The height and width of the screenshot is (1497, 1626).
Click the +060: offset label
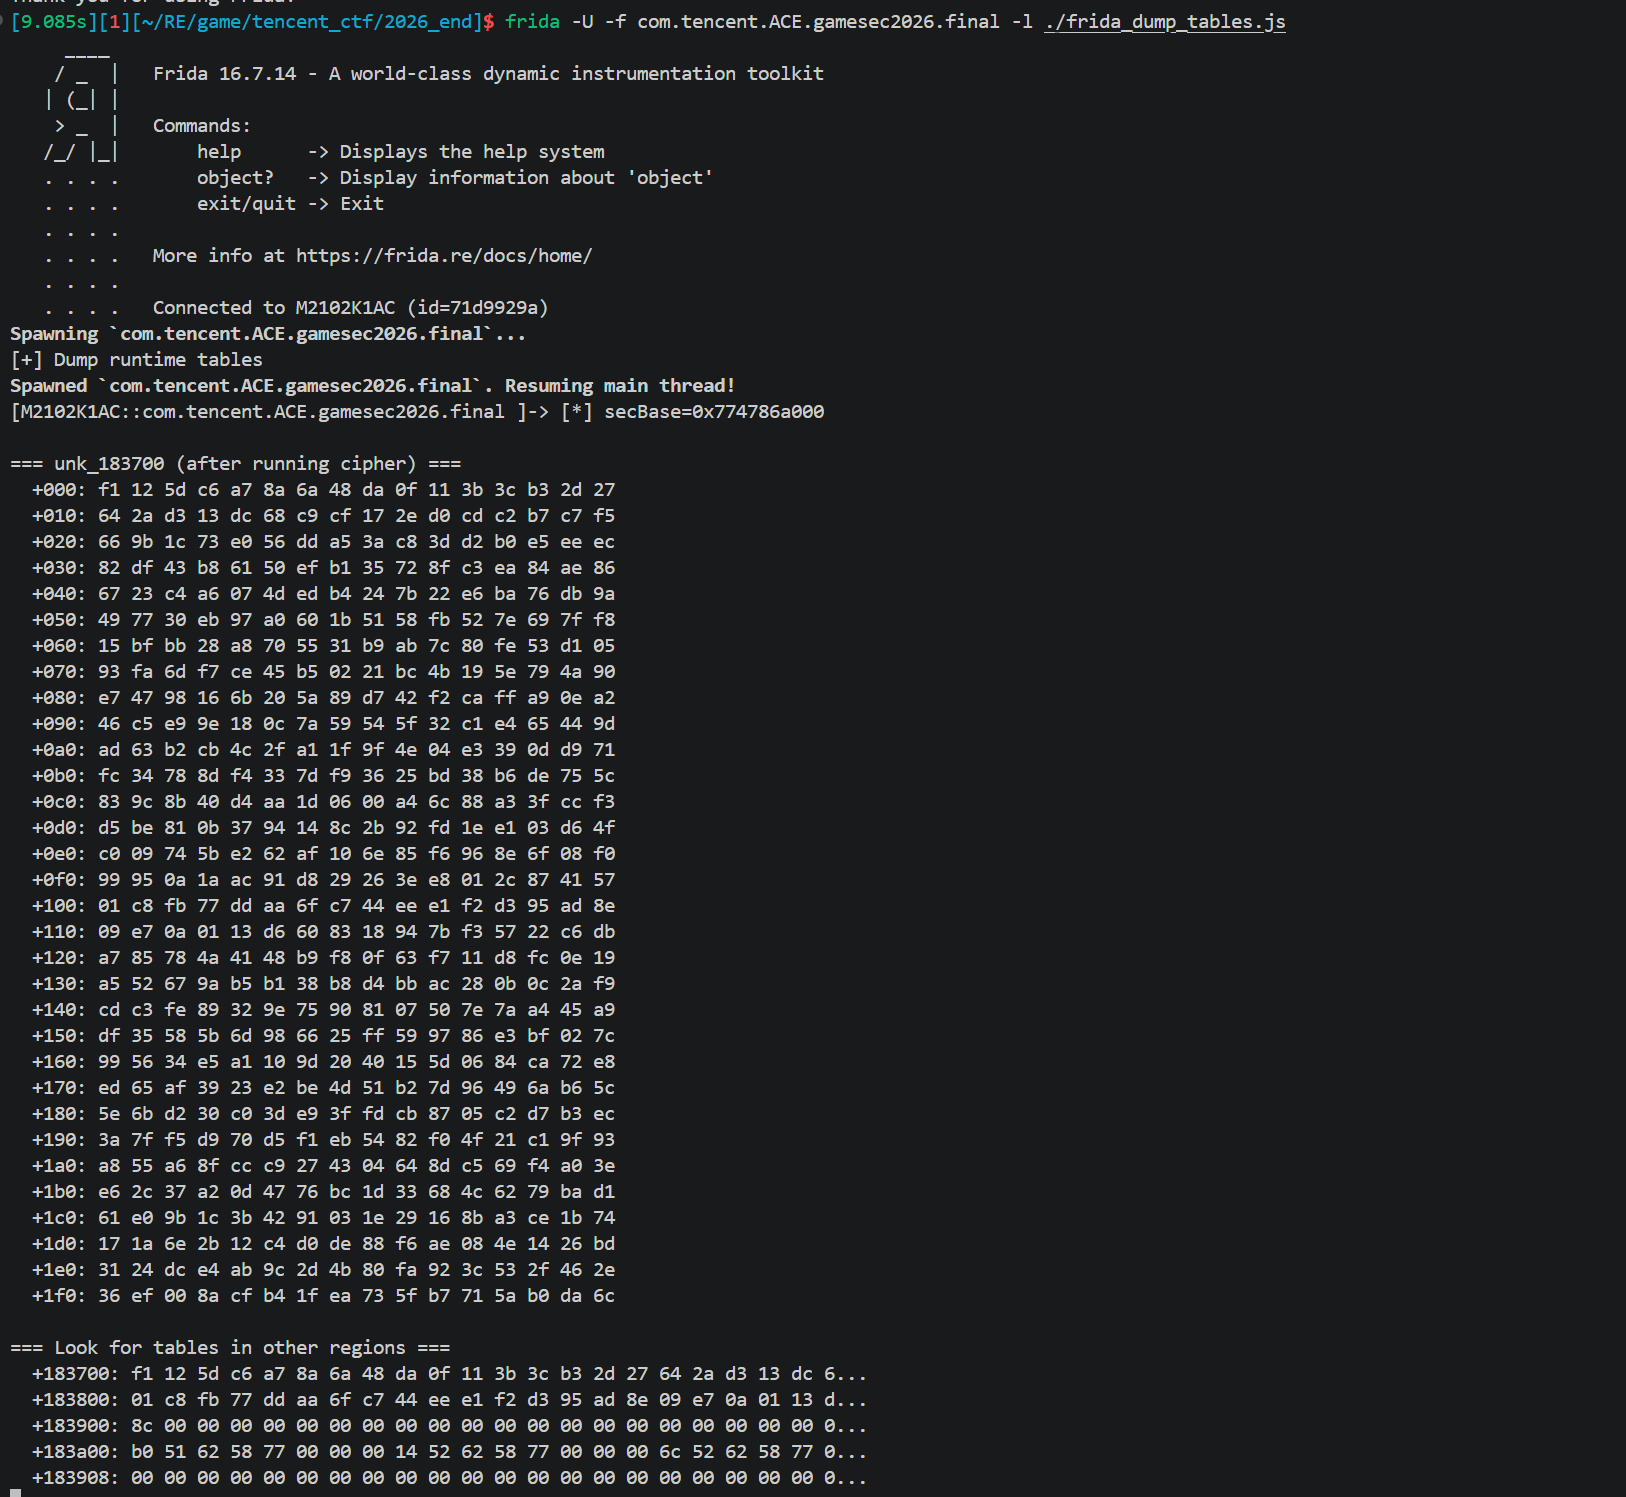(x=59, y=646)
